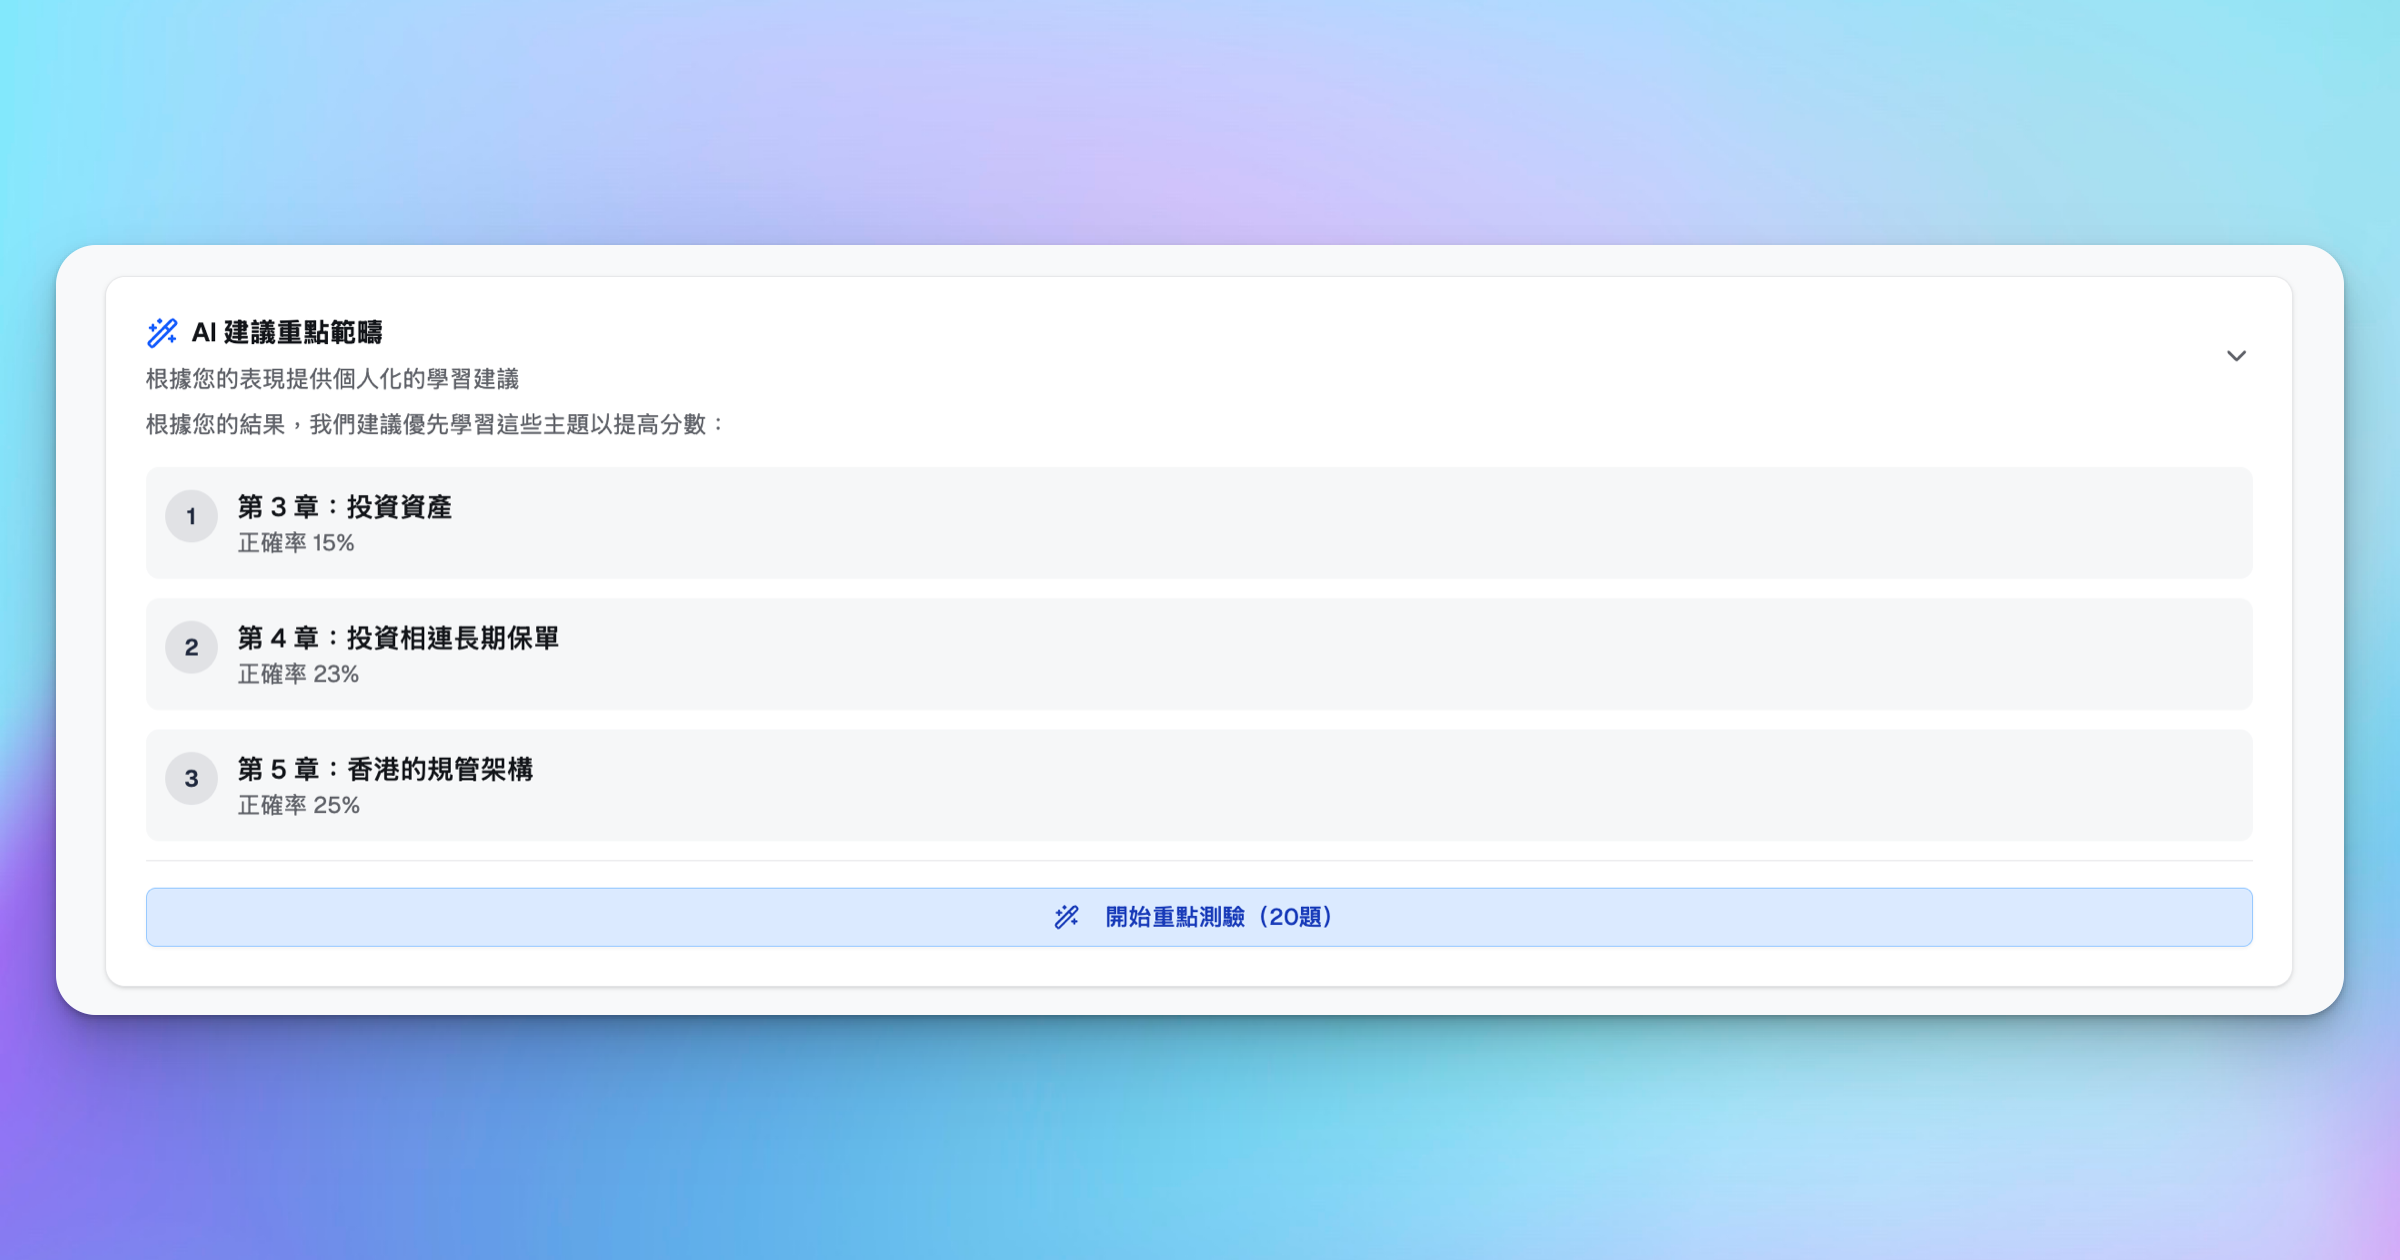Click 正確率 25% accuracy text
This screenshot has width=2400, height=1260.
(x=298, y=805)
